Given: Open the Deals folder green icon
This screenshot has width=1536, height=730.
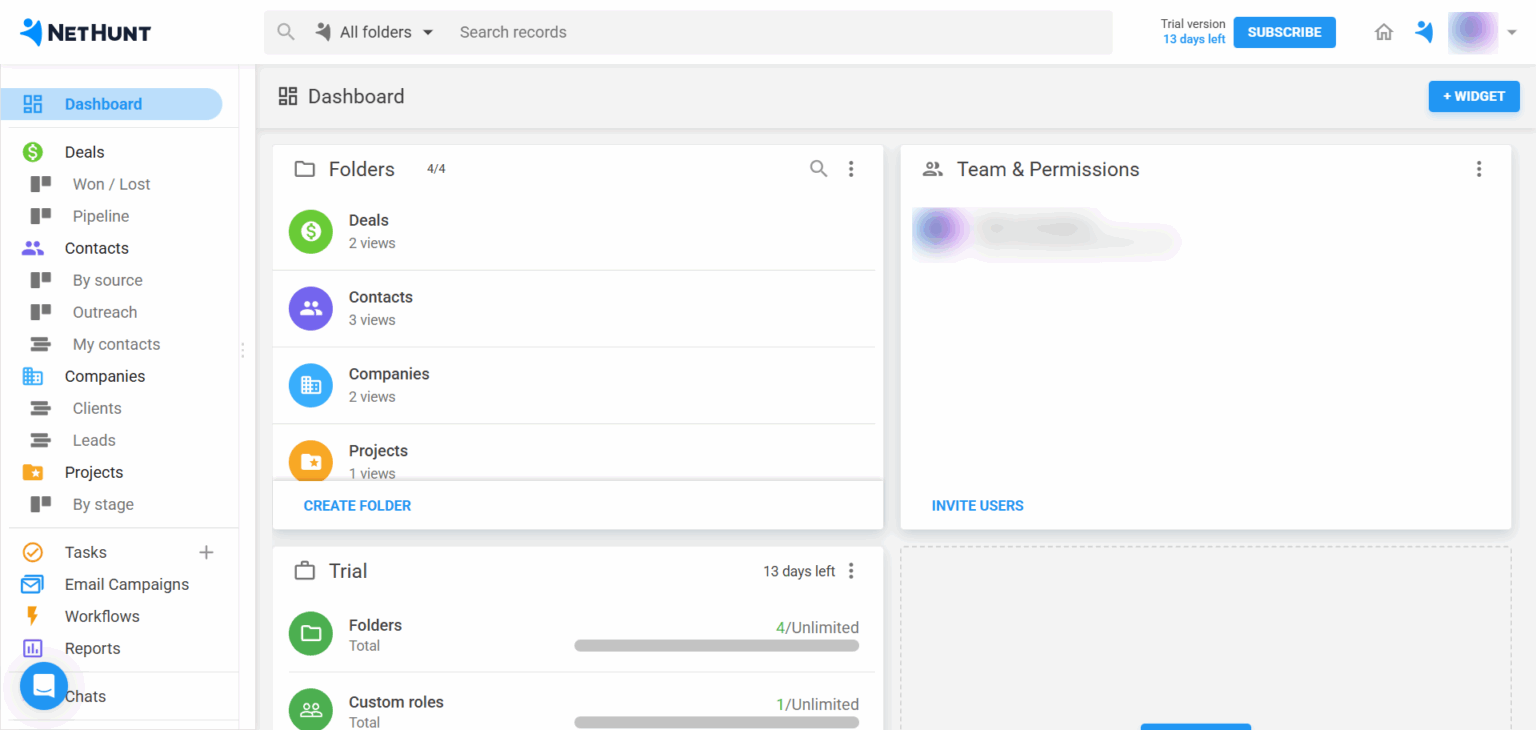Looking at the screenshot, I should 311,231.
